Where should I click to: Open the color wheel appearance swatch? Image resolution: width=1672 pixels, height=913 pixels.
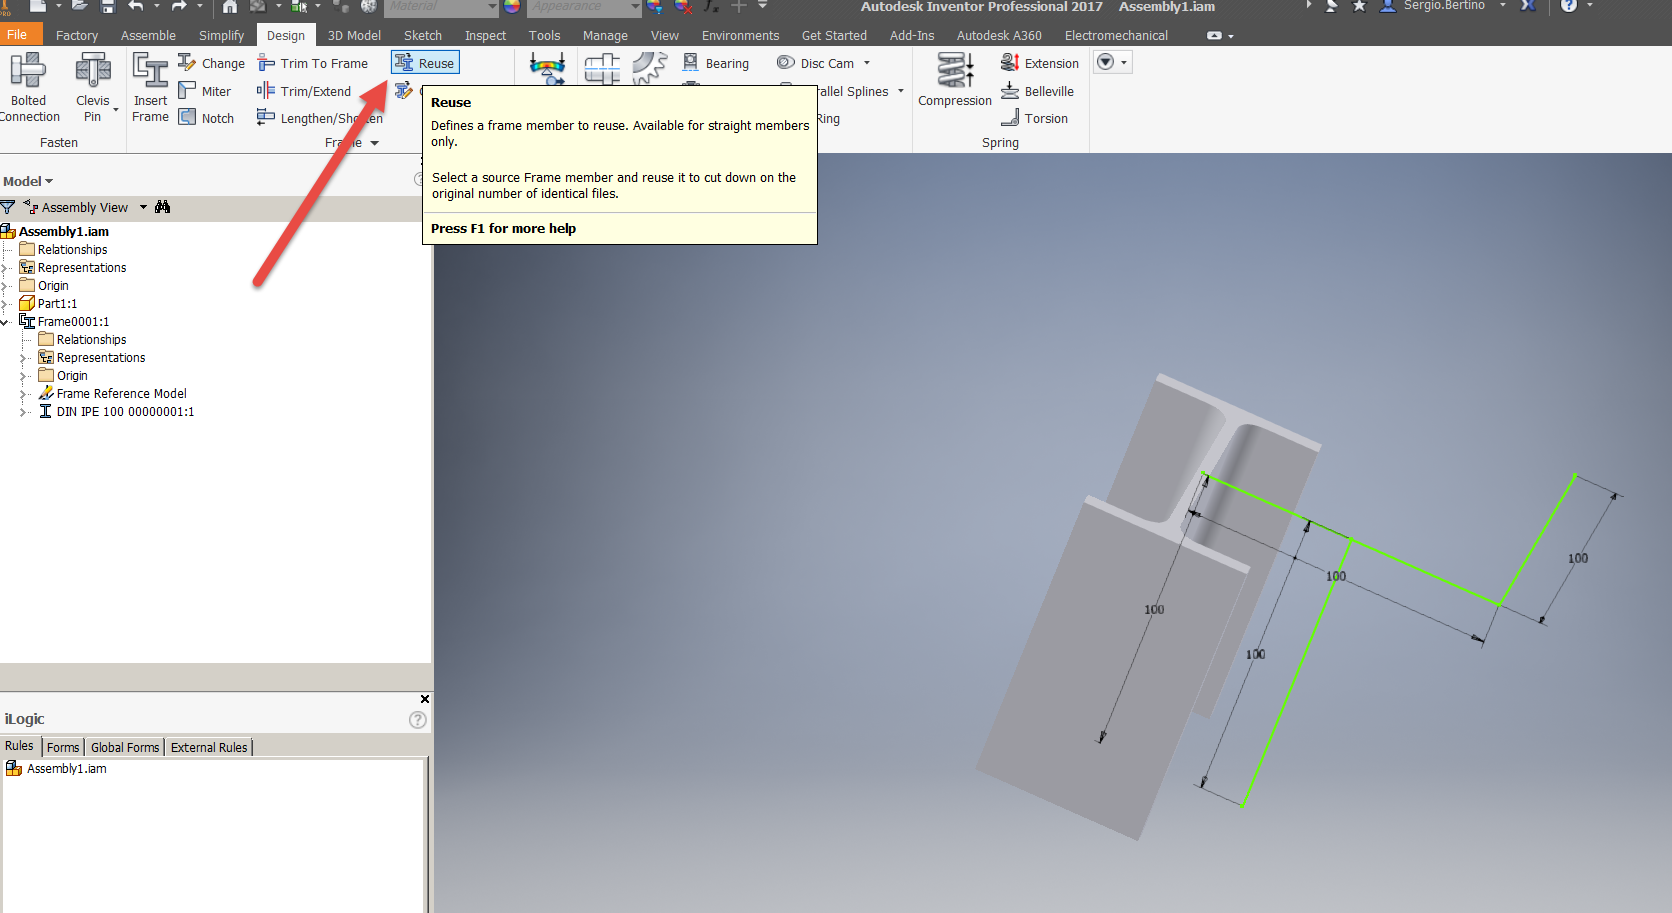(510, 8)
